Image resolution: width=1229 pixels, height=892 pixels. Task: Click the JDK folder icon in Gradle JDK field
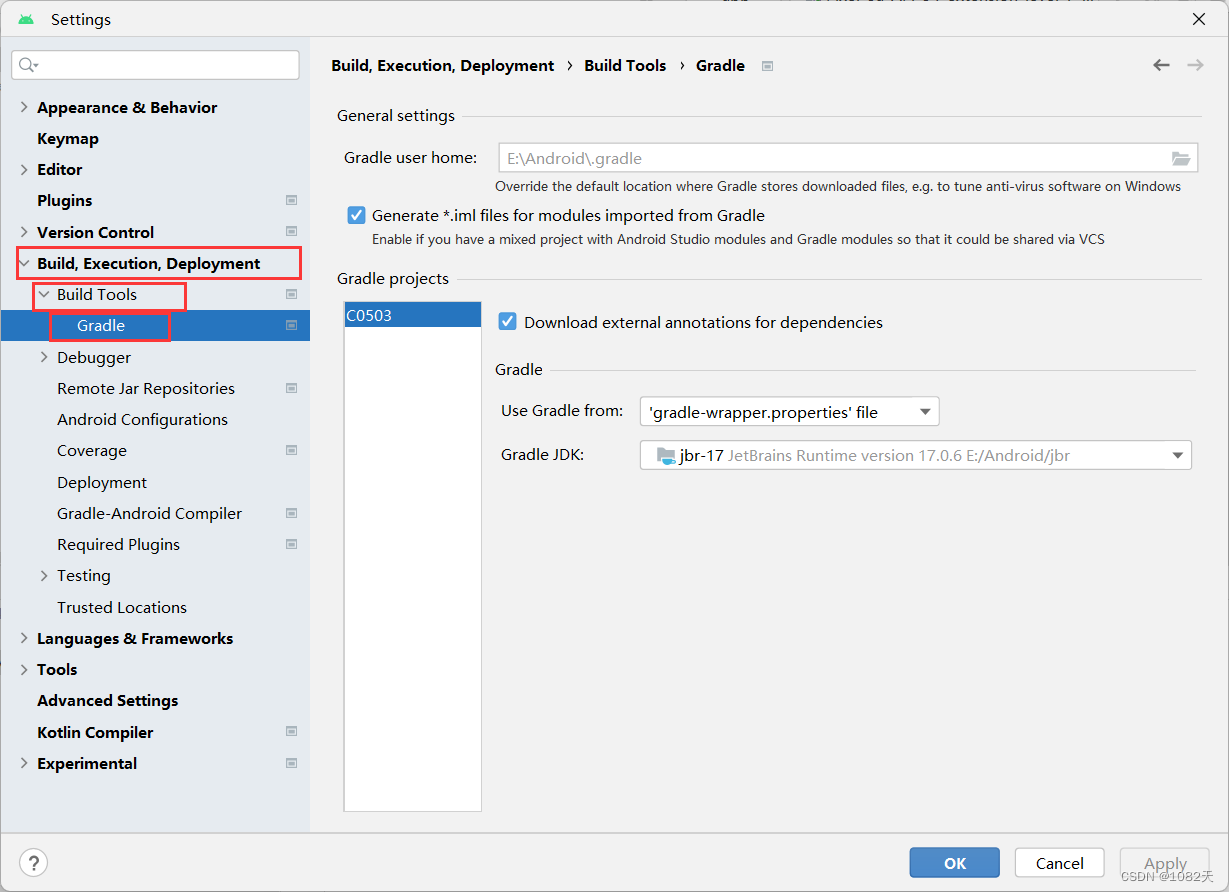click(666, 455)
